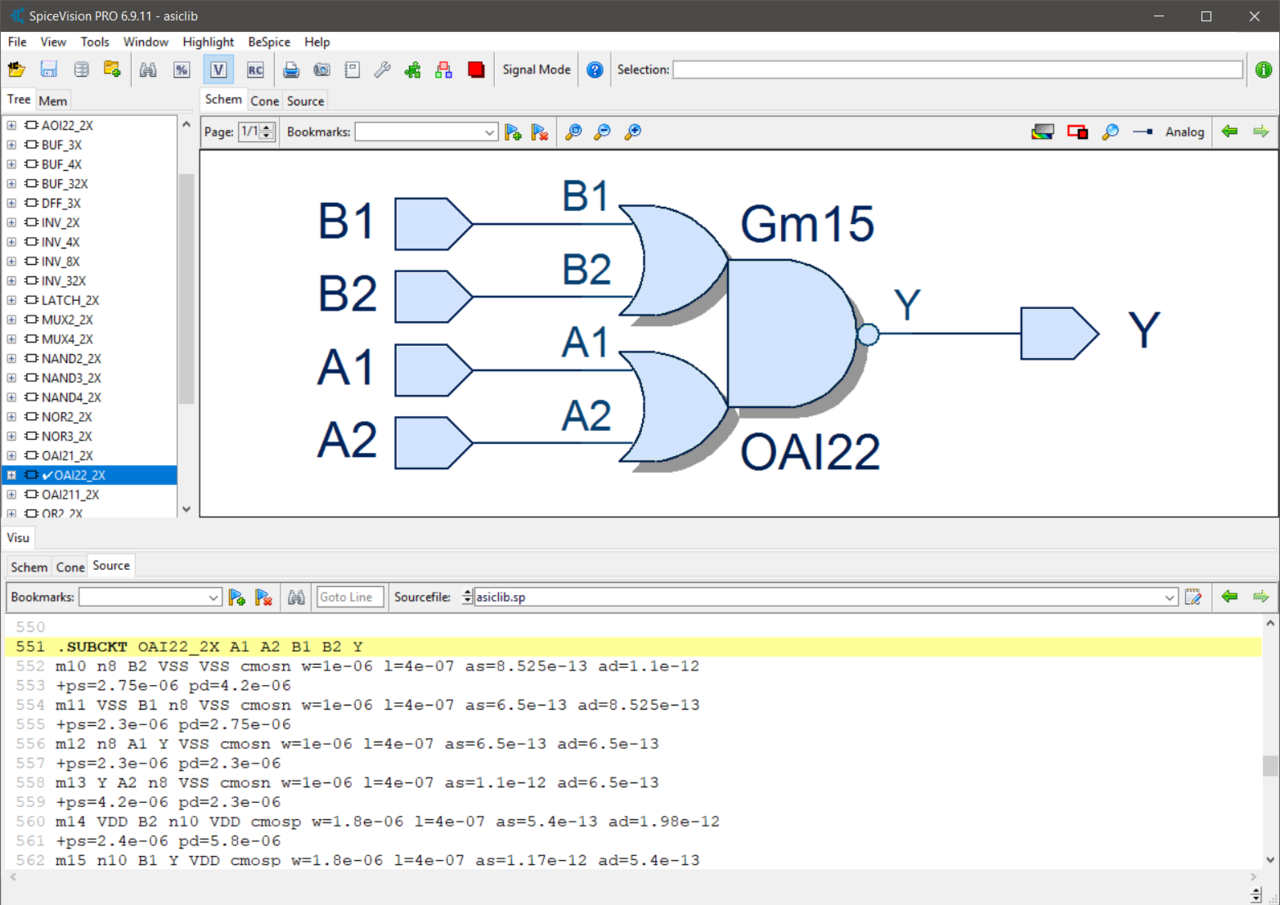The image size is (1280, 905).
Task: Toggle the RC parasitic display button
Action: (x=255, y=70)
